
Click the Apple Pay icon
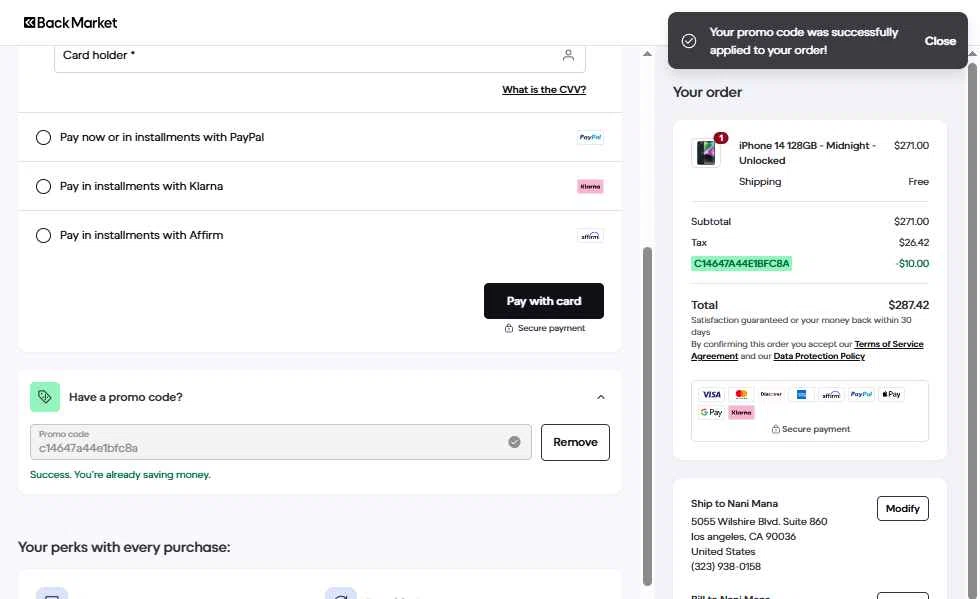891,394
